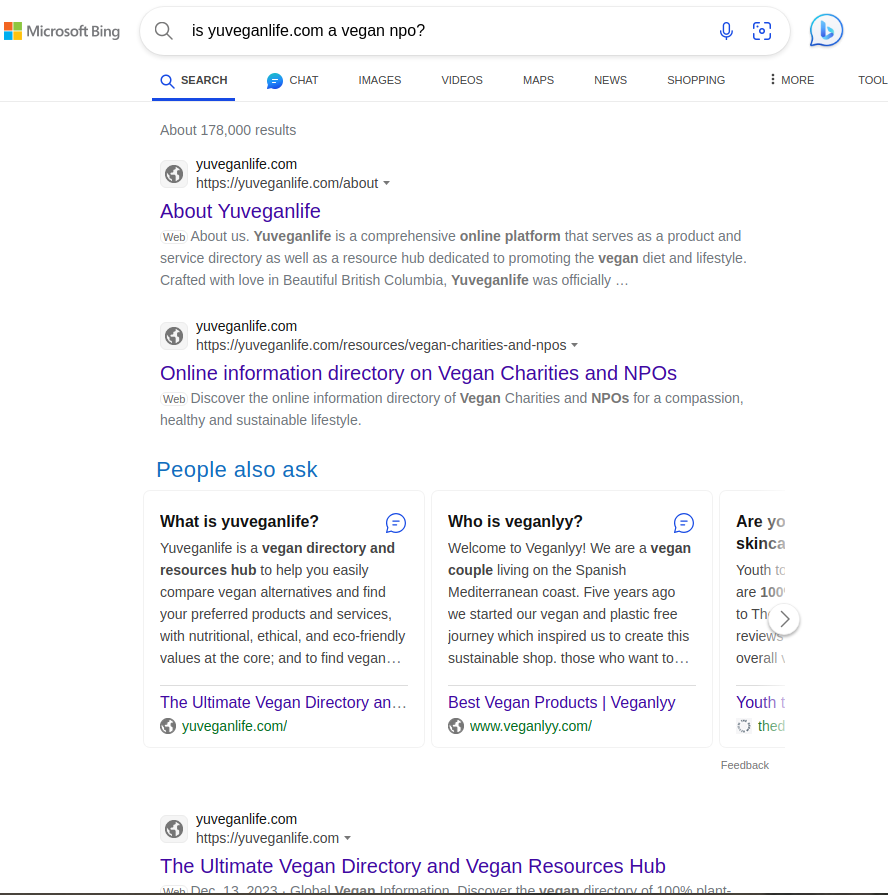
Task: Open Bing Chat bubble icon at top right
Action: [826, 31]
